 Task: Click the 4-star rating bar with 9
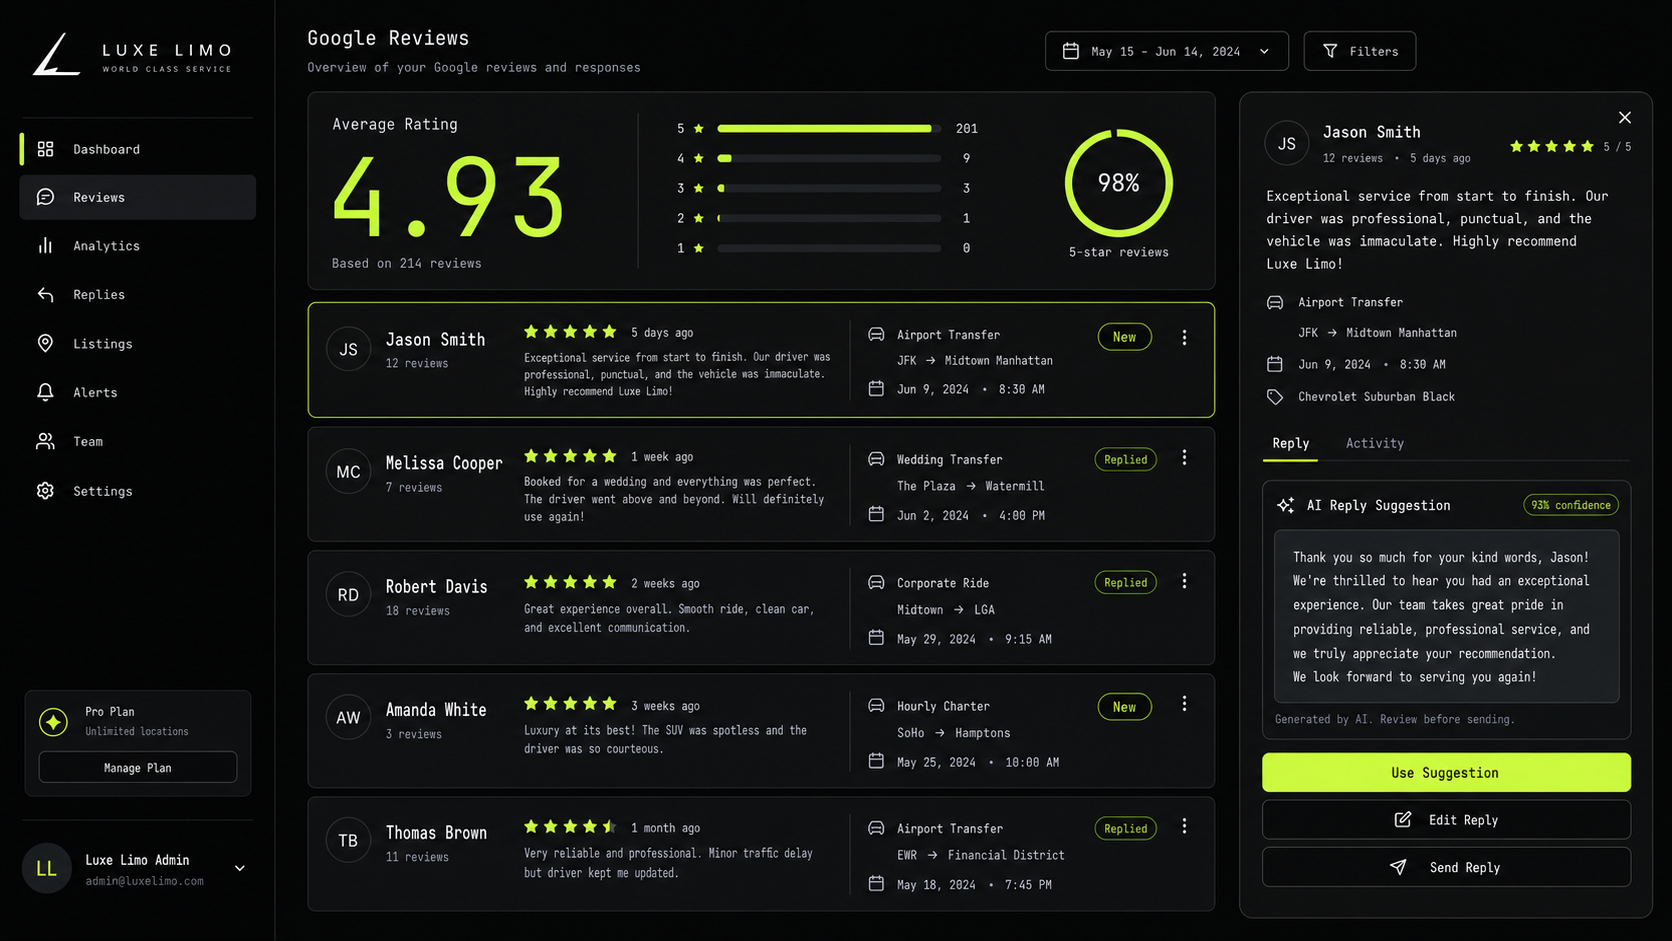(x=829, y=158)
